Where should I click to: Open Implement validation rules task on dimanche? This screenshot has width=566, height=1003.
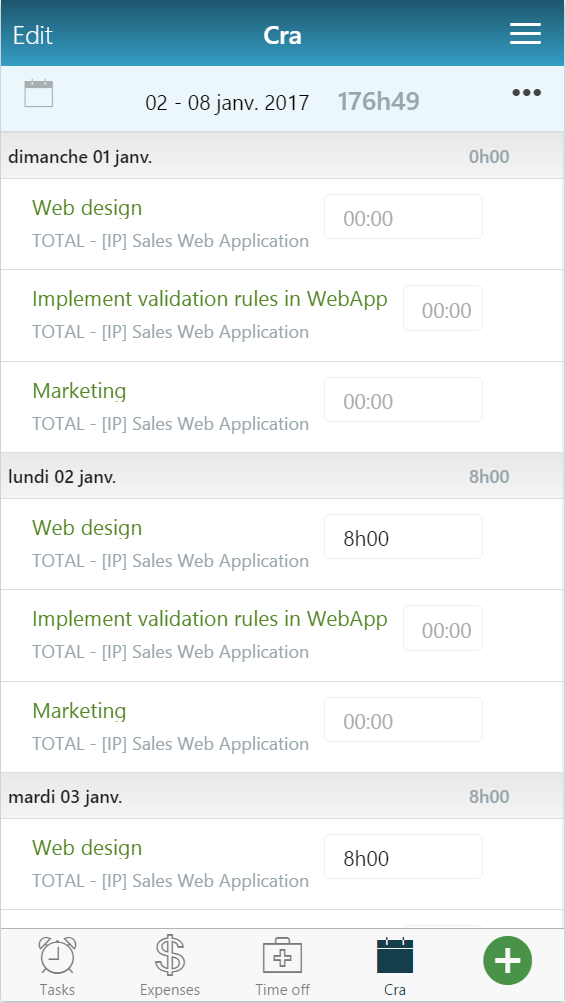(x=210, y=299)
